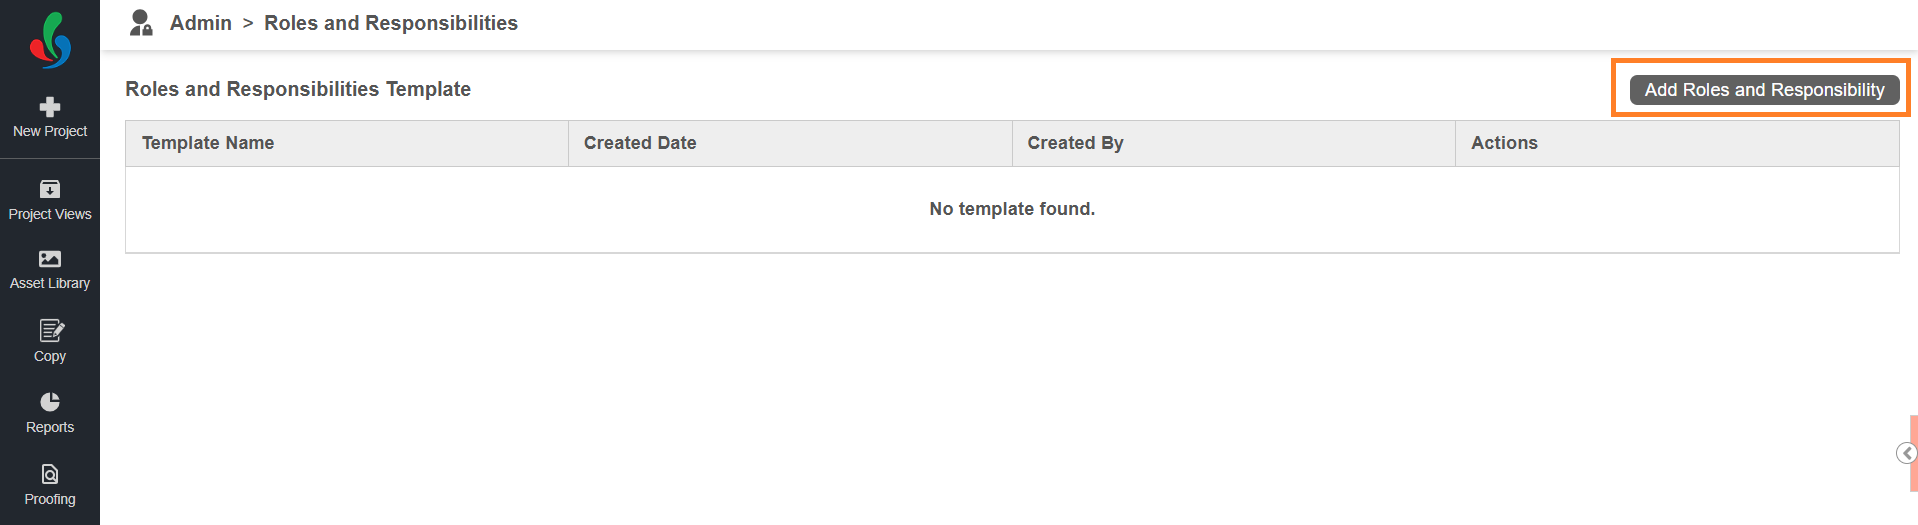Click the Roles and Responsibilities breadcrumb
The image size is (1918, 525).
390,23
